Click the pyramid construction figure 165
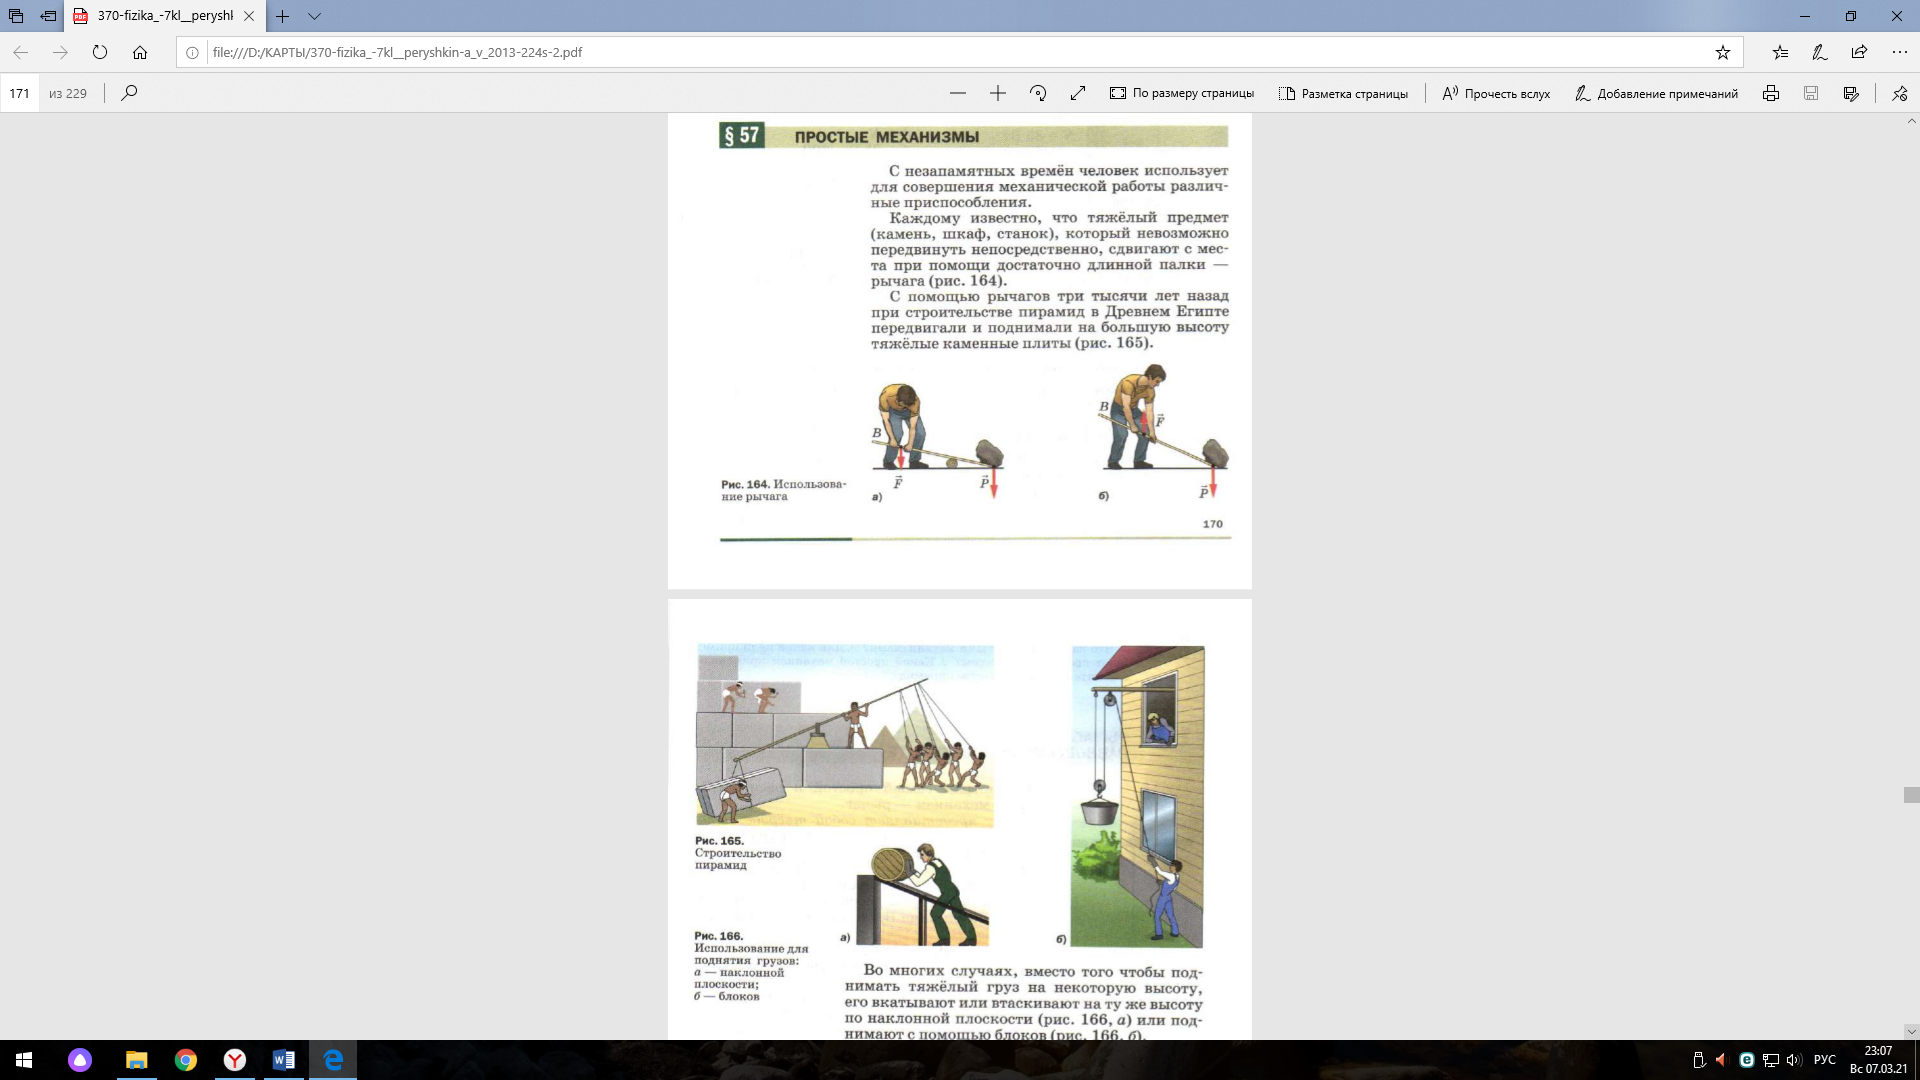The image size is (1920, 1080). pyautogui.click(x=845, y=736)
